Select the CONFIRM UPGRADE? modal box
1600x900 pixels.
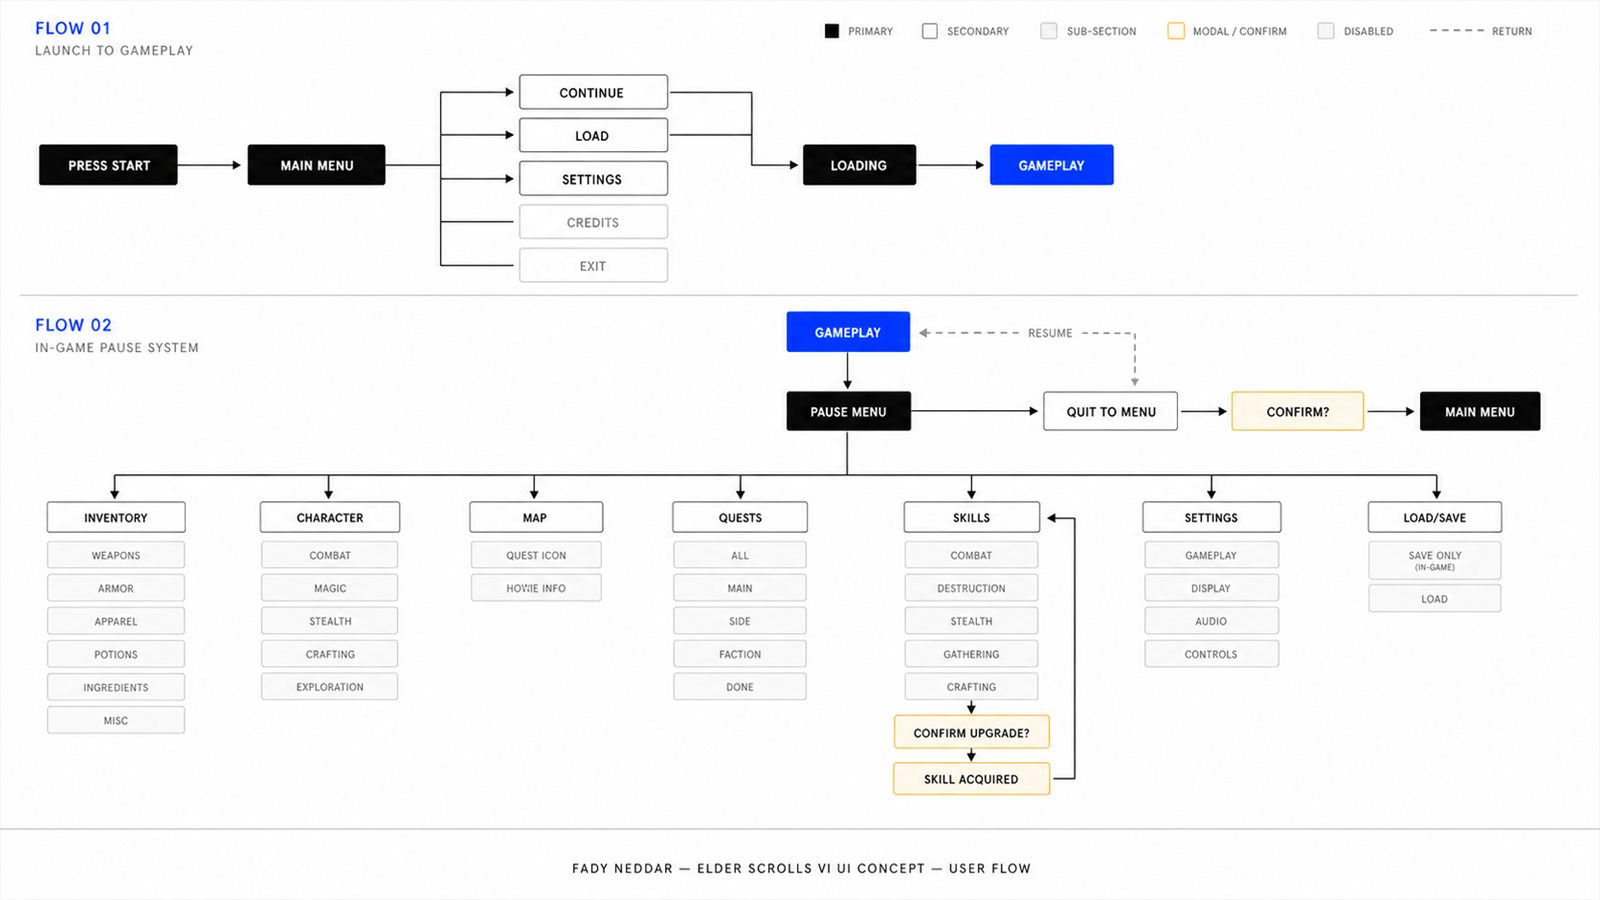coord(971,732)
